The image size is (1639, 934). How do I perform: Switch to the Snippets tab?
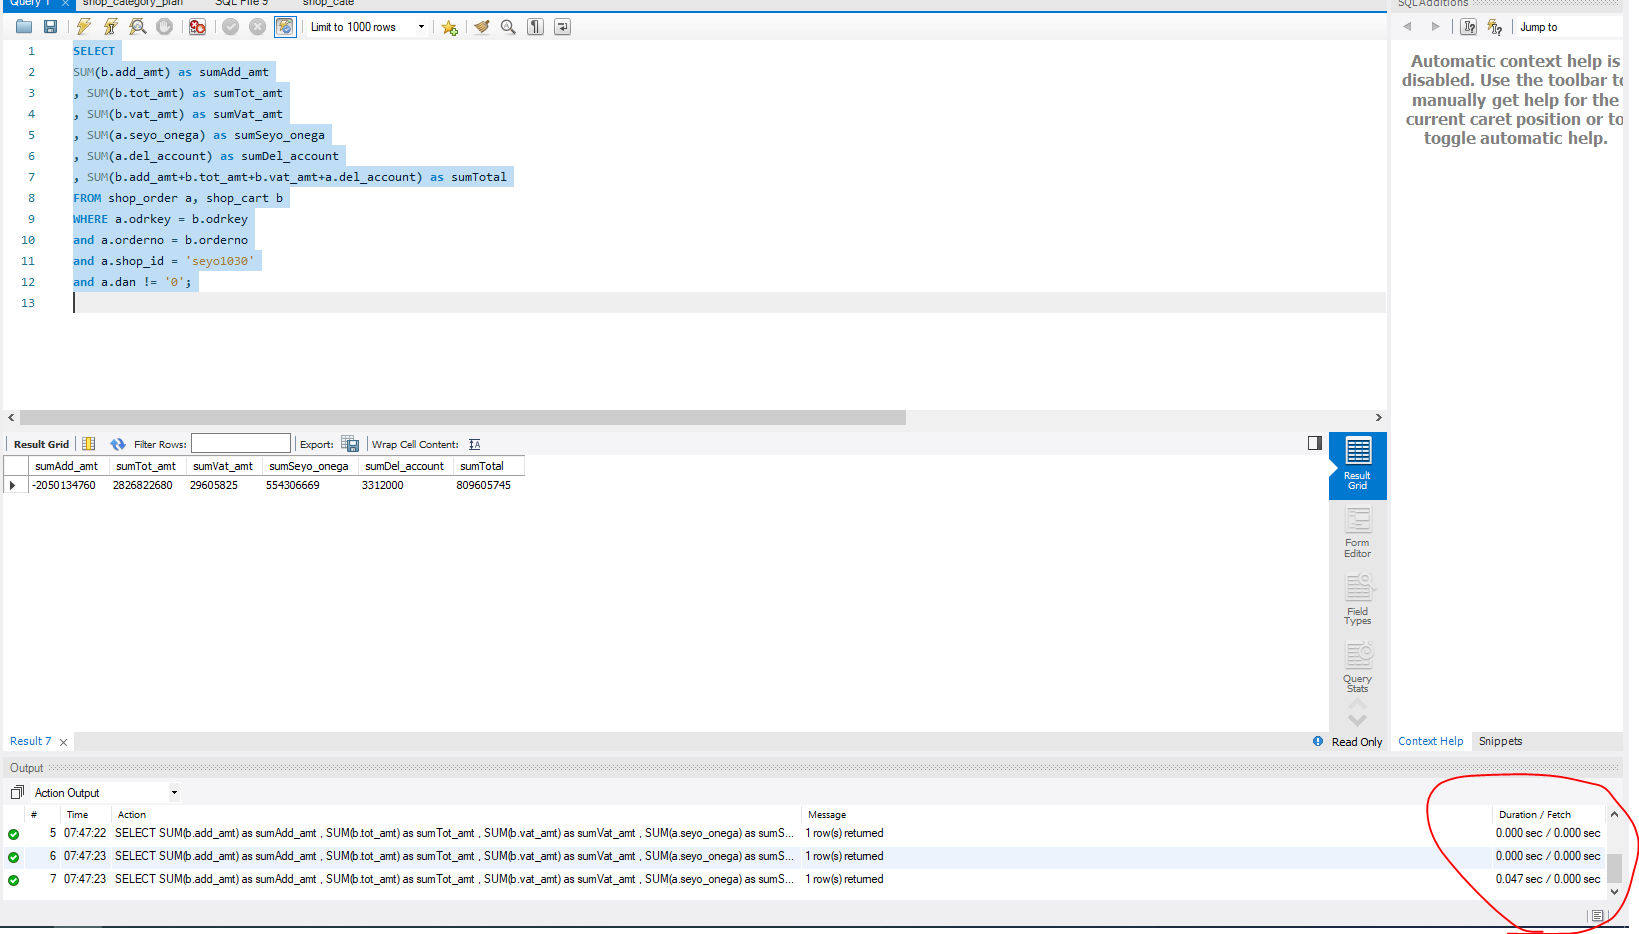pos(1500,741)
